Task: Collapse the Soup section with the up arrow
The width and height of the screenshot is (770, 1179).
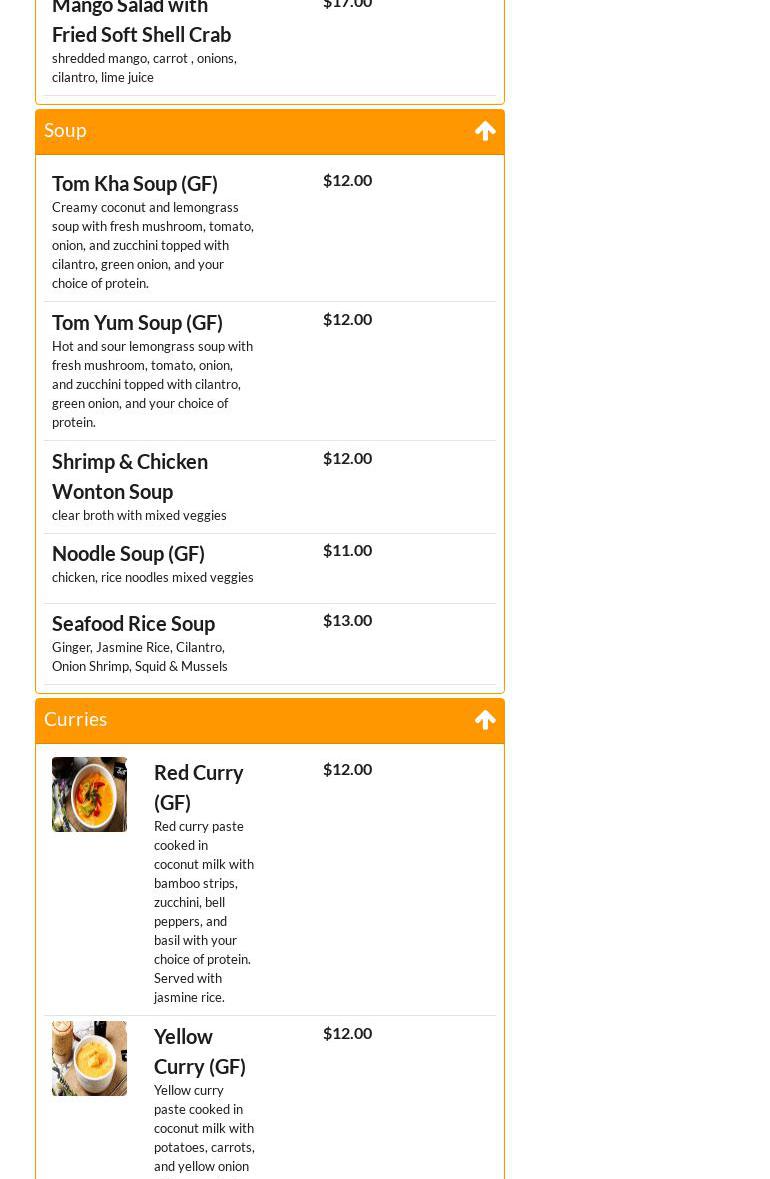Action: (485, 131)
